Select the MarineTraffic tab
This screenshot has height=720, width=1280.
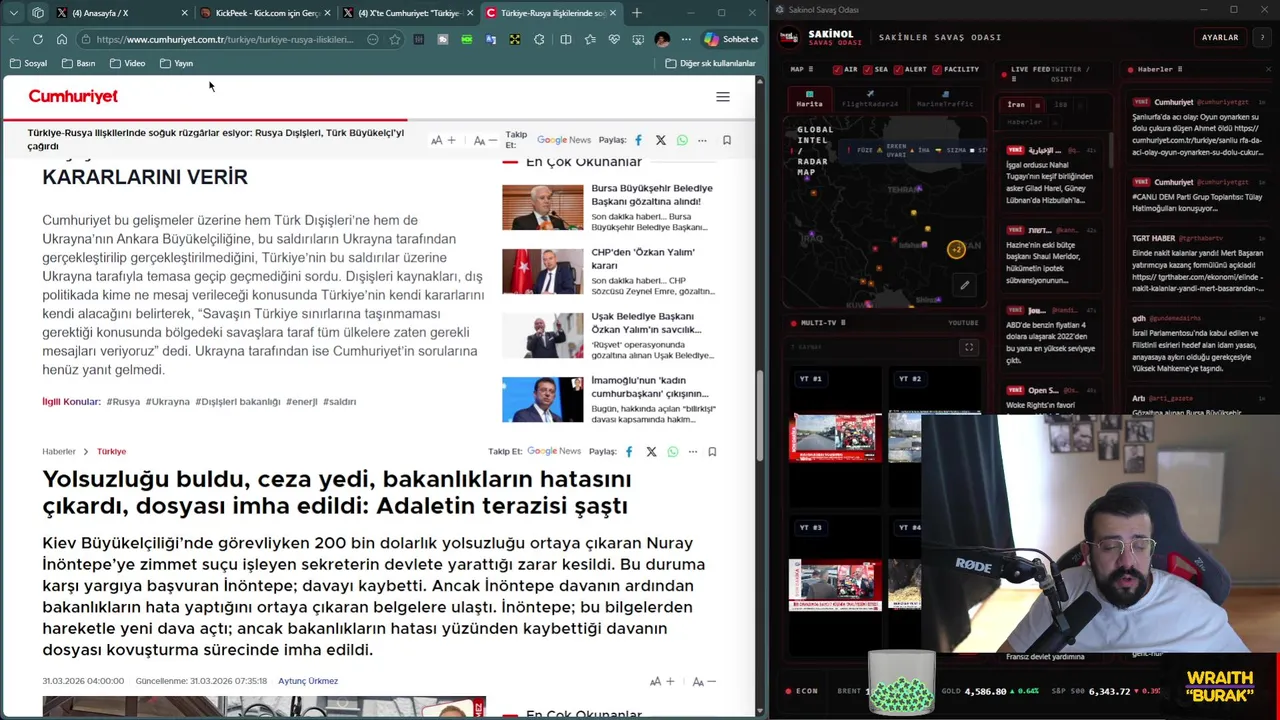click(945, 99)
